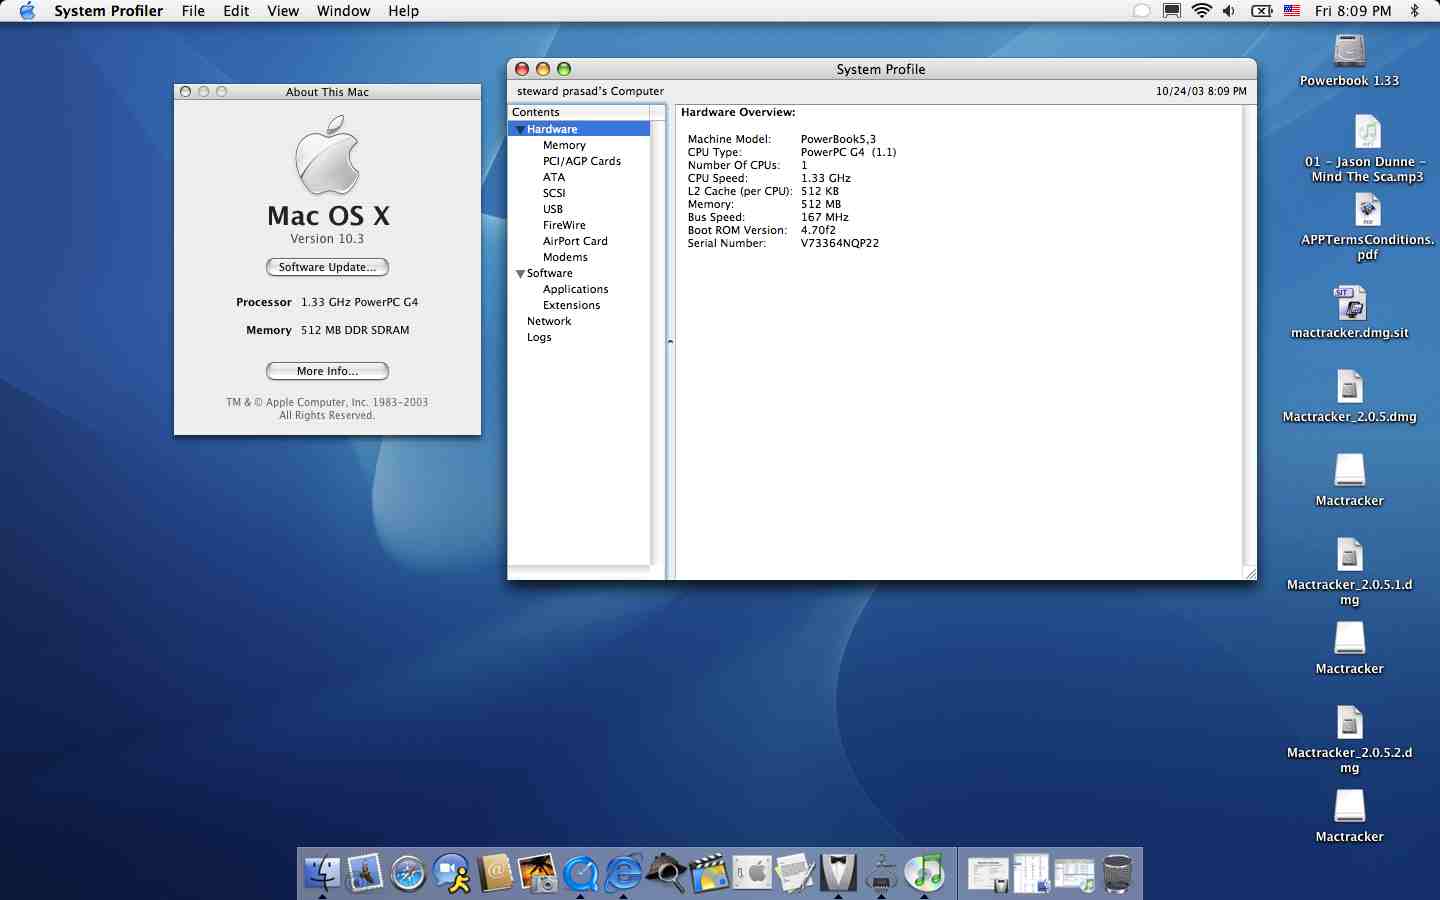
Task: Click the Contents column header
Action: click(x=579, y=112)
